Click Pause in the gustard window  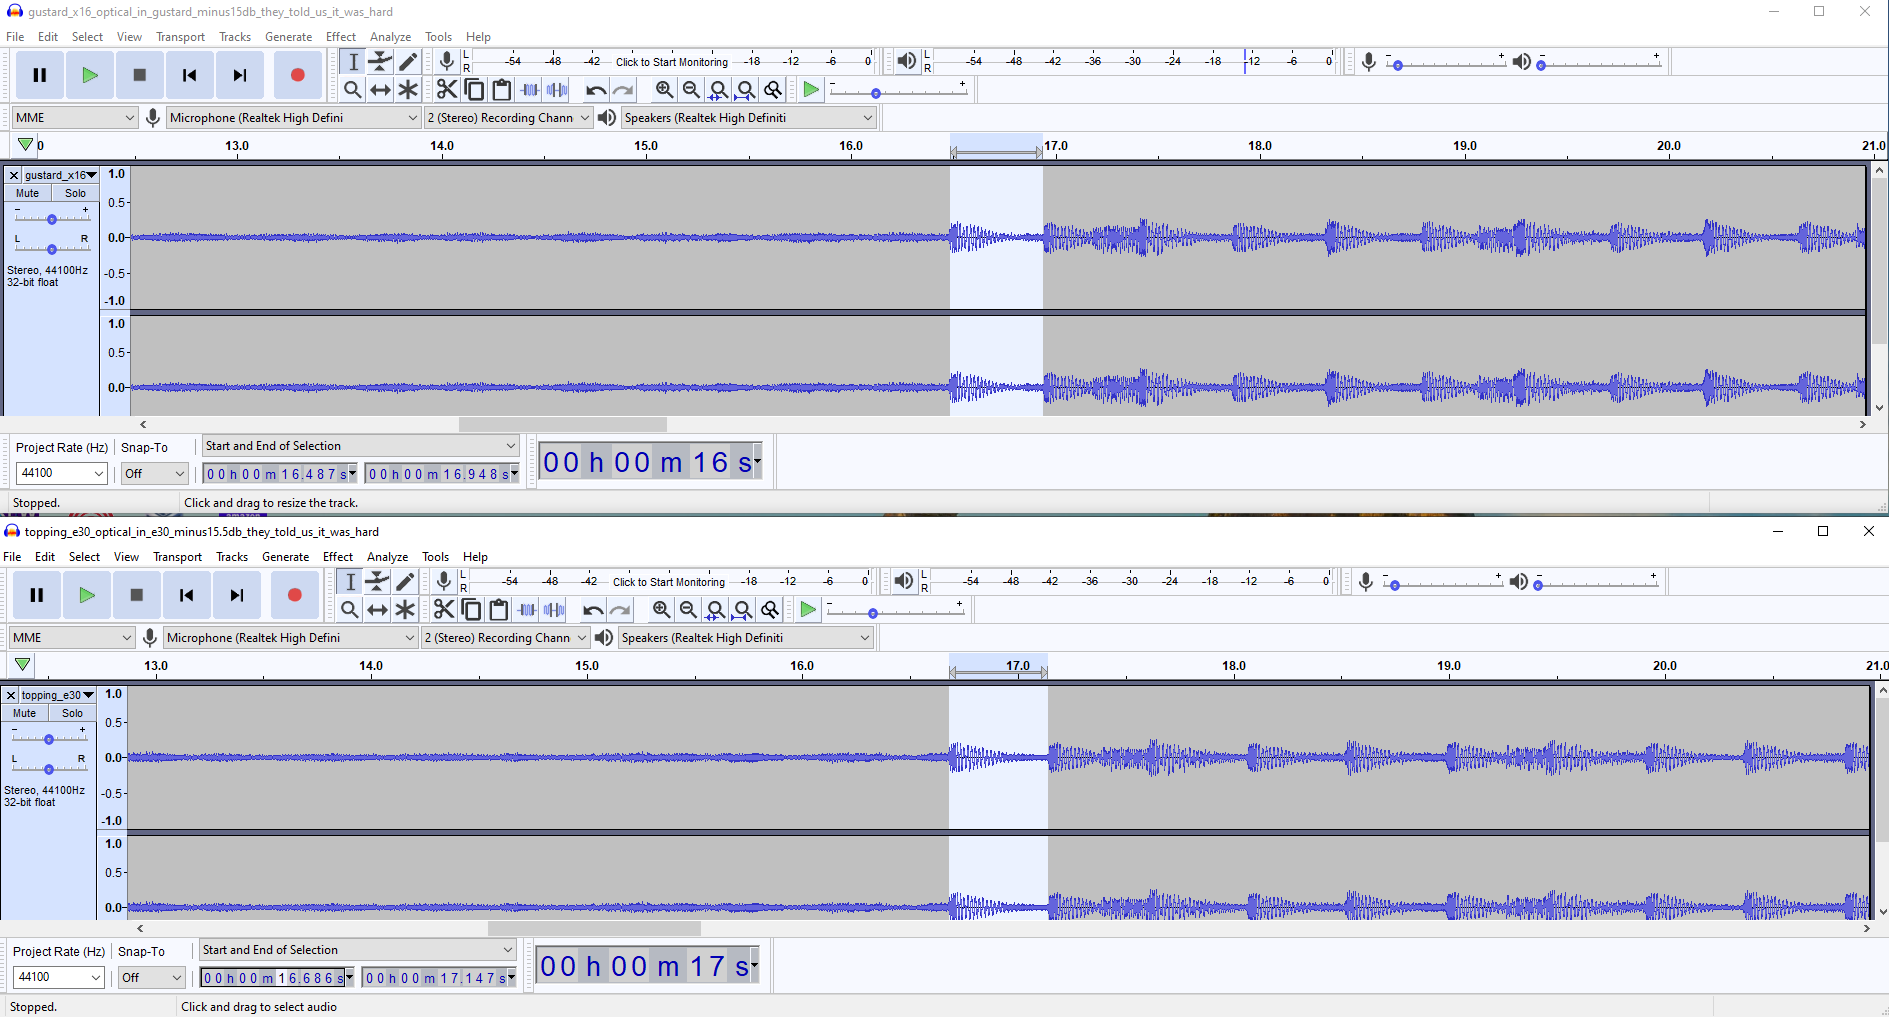40,75
